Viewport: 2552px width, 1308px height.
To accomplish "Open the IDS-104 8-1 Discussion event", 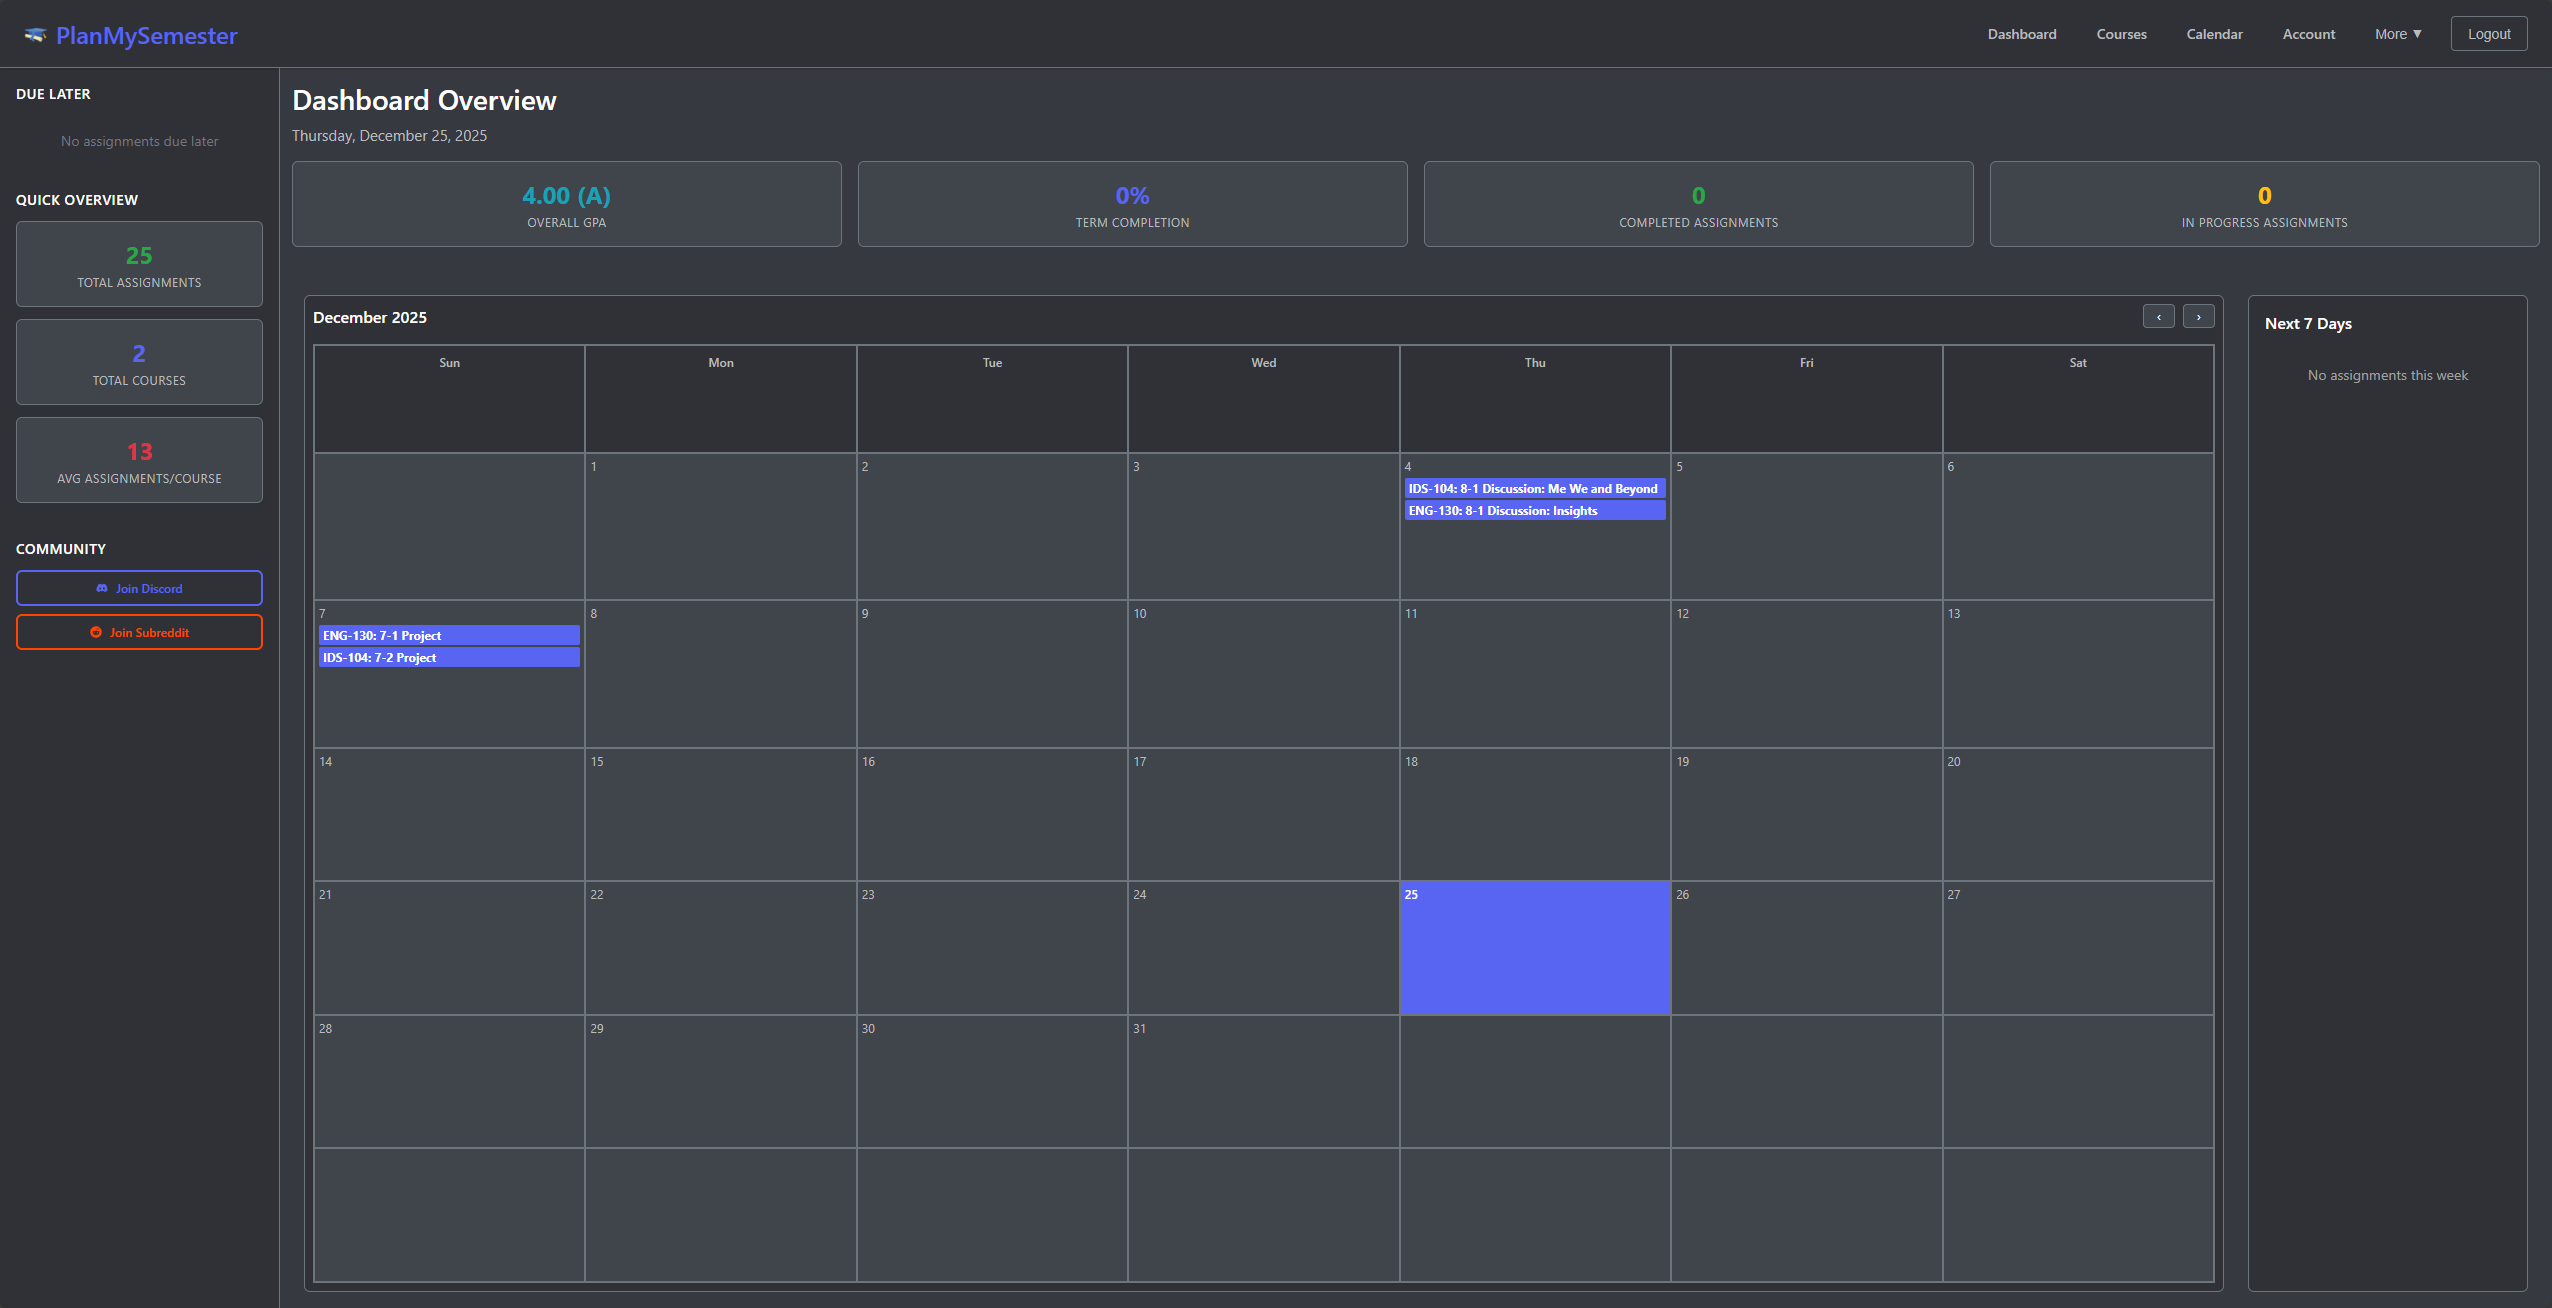I will (x=1533, y=488).
